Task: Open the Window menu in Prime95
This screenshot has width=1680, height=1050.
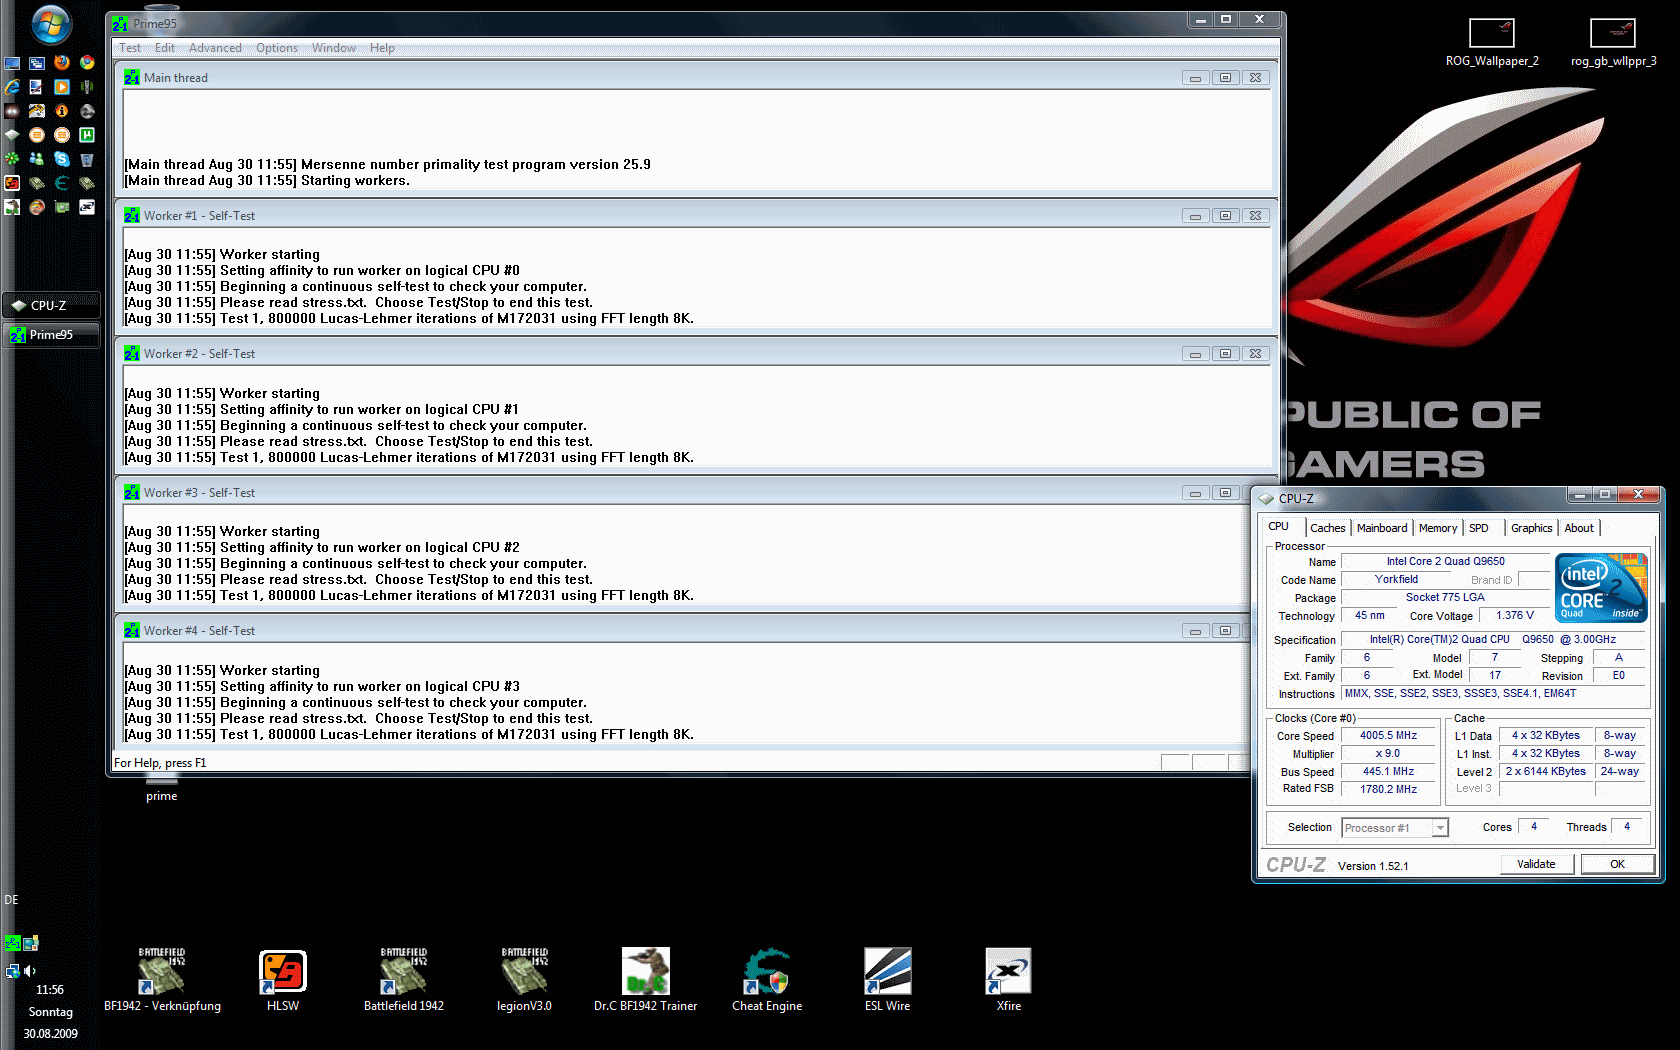Action: 334,48
